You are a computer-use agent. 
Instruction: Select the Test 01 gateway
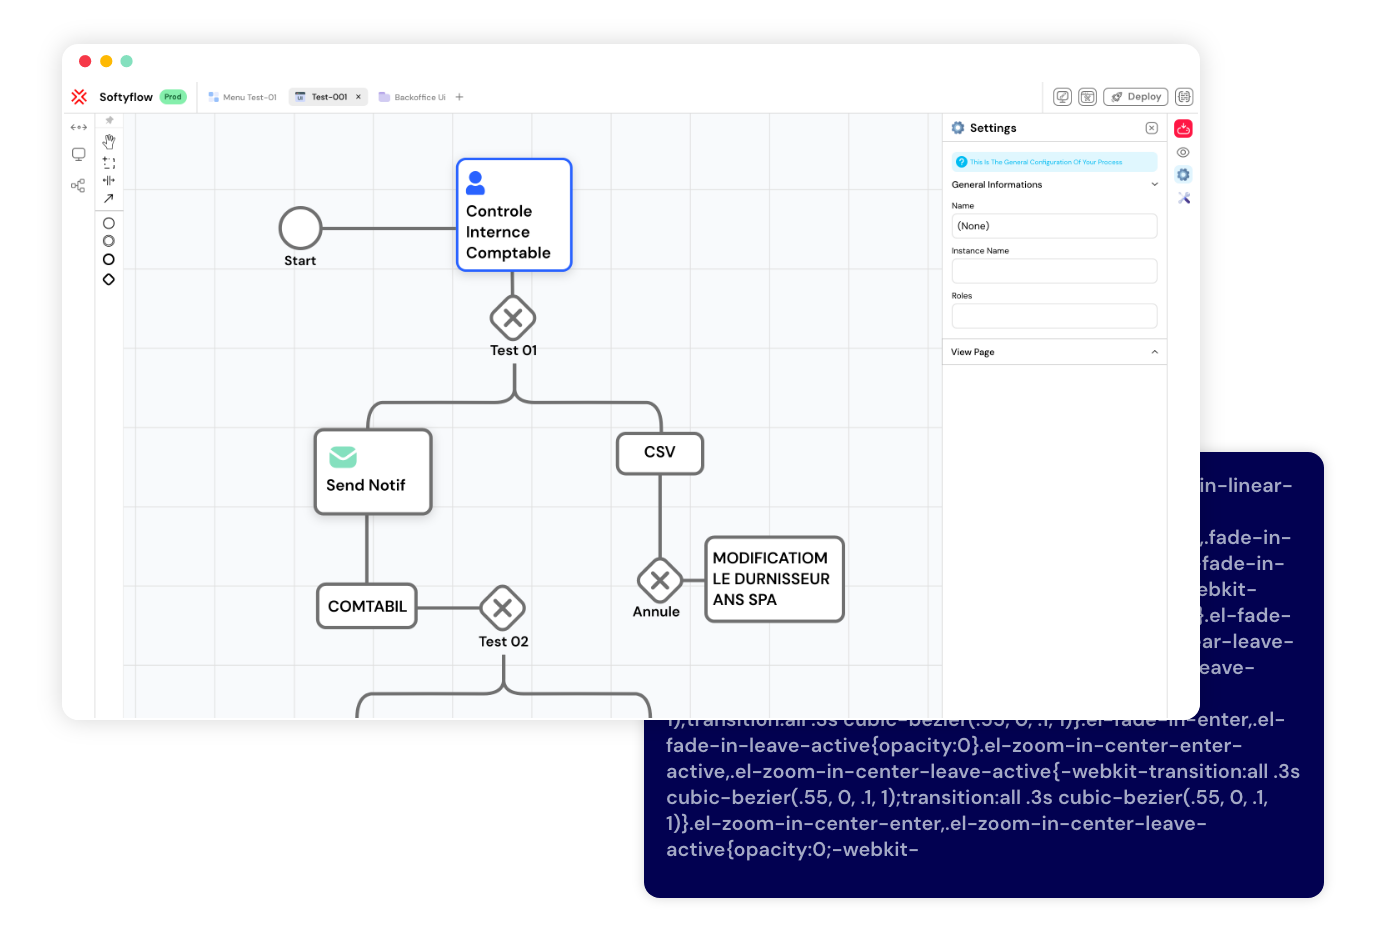coord(513,319)
